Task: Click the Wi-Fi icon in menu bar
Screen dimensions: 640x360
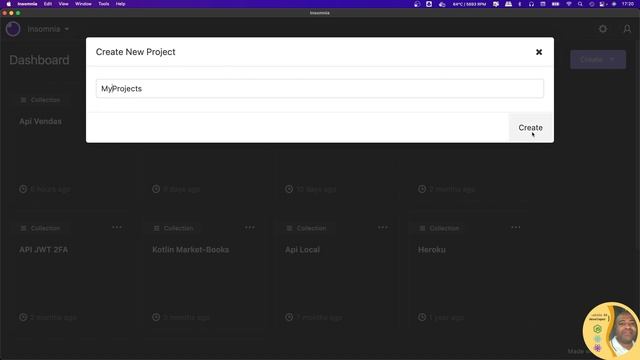Action: click(x=569, y=4)
